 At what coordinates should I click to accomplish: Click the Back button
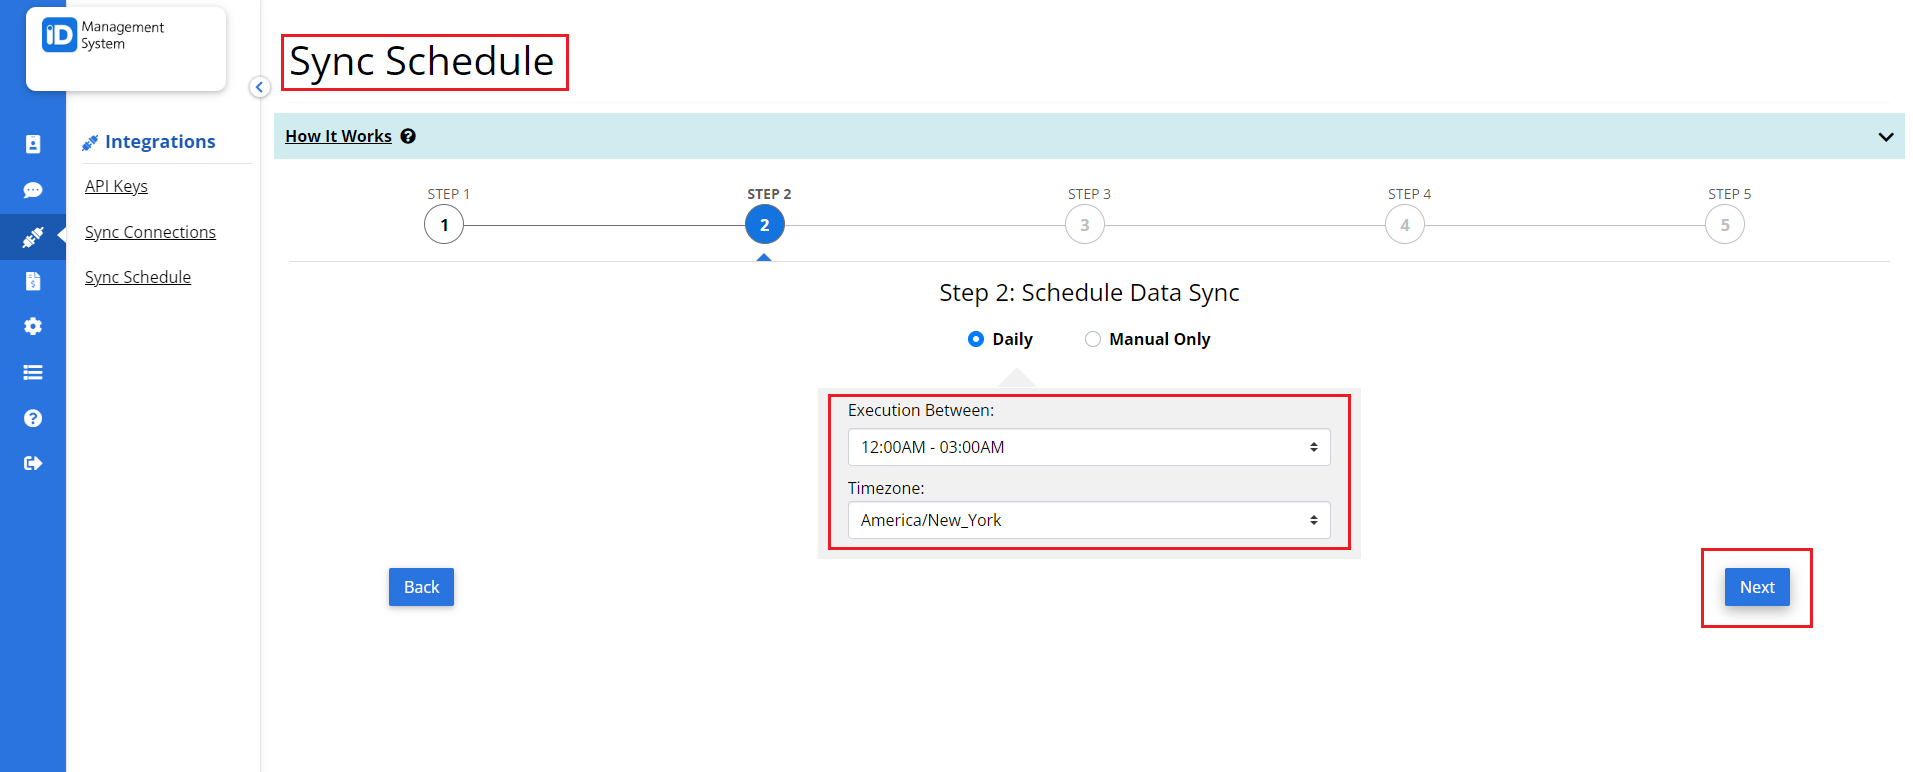point(421,587)
